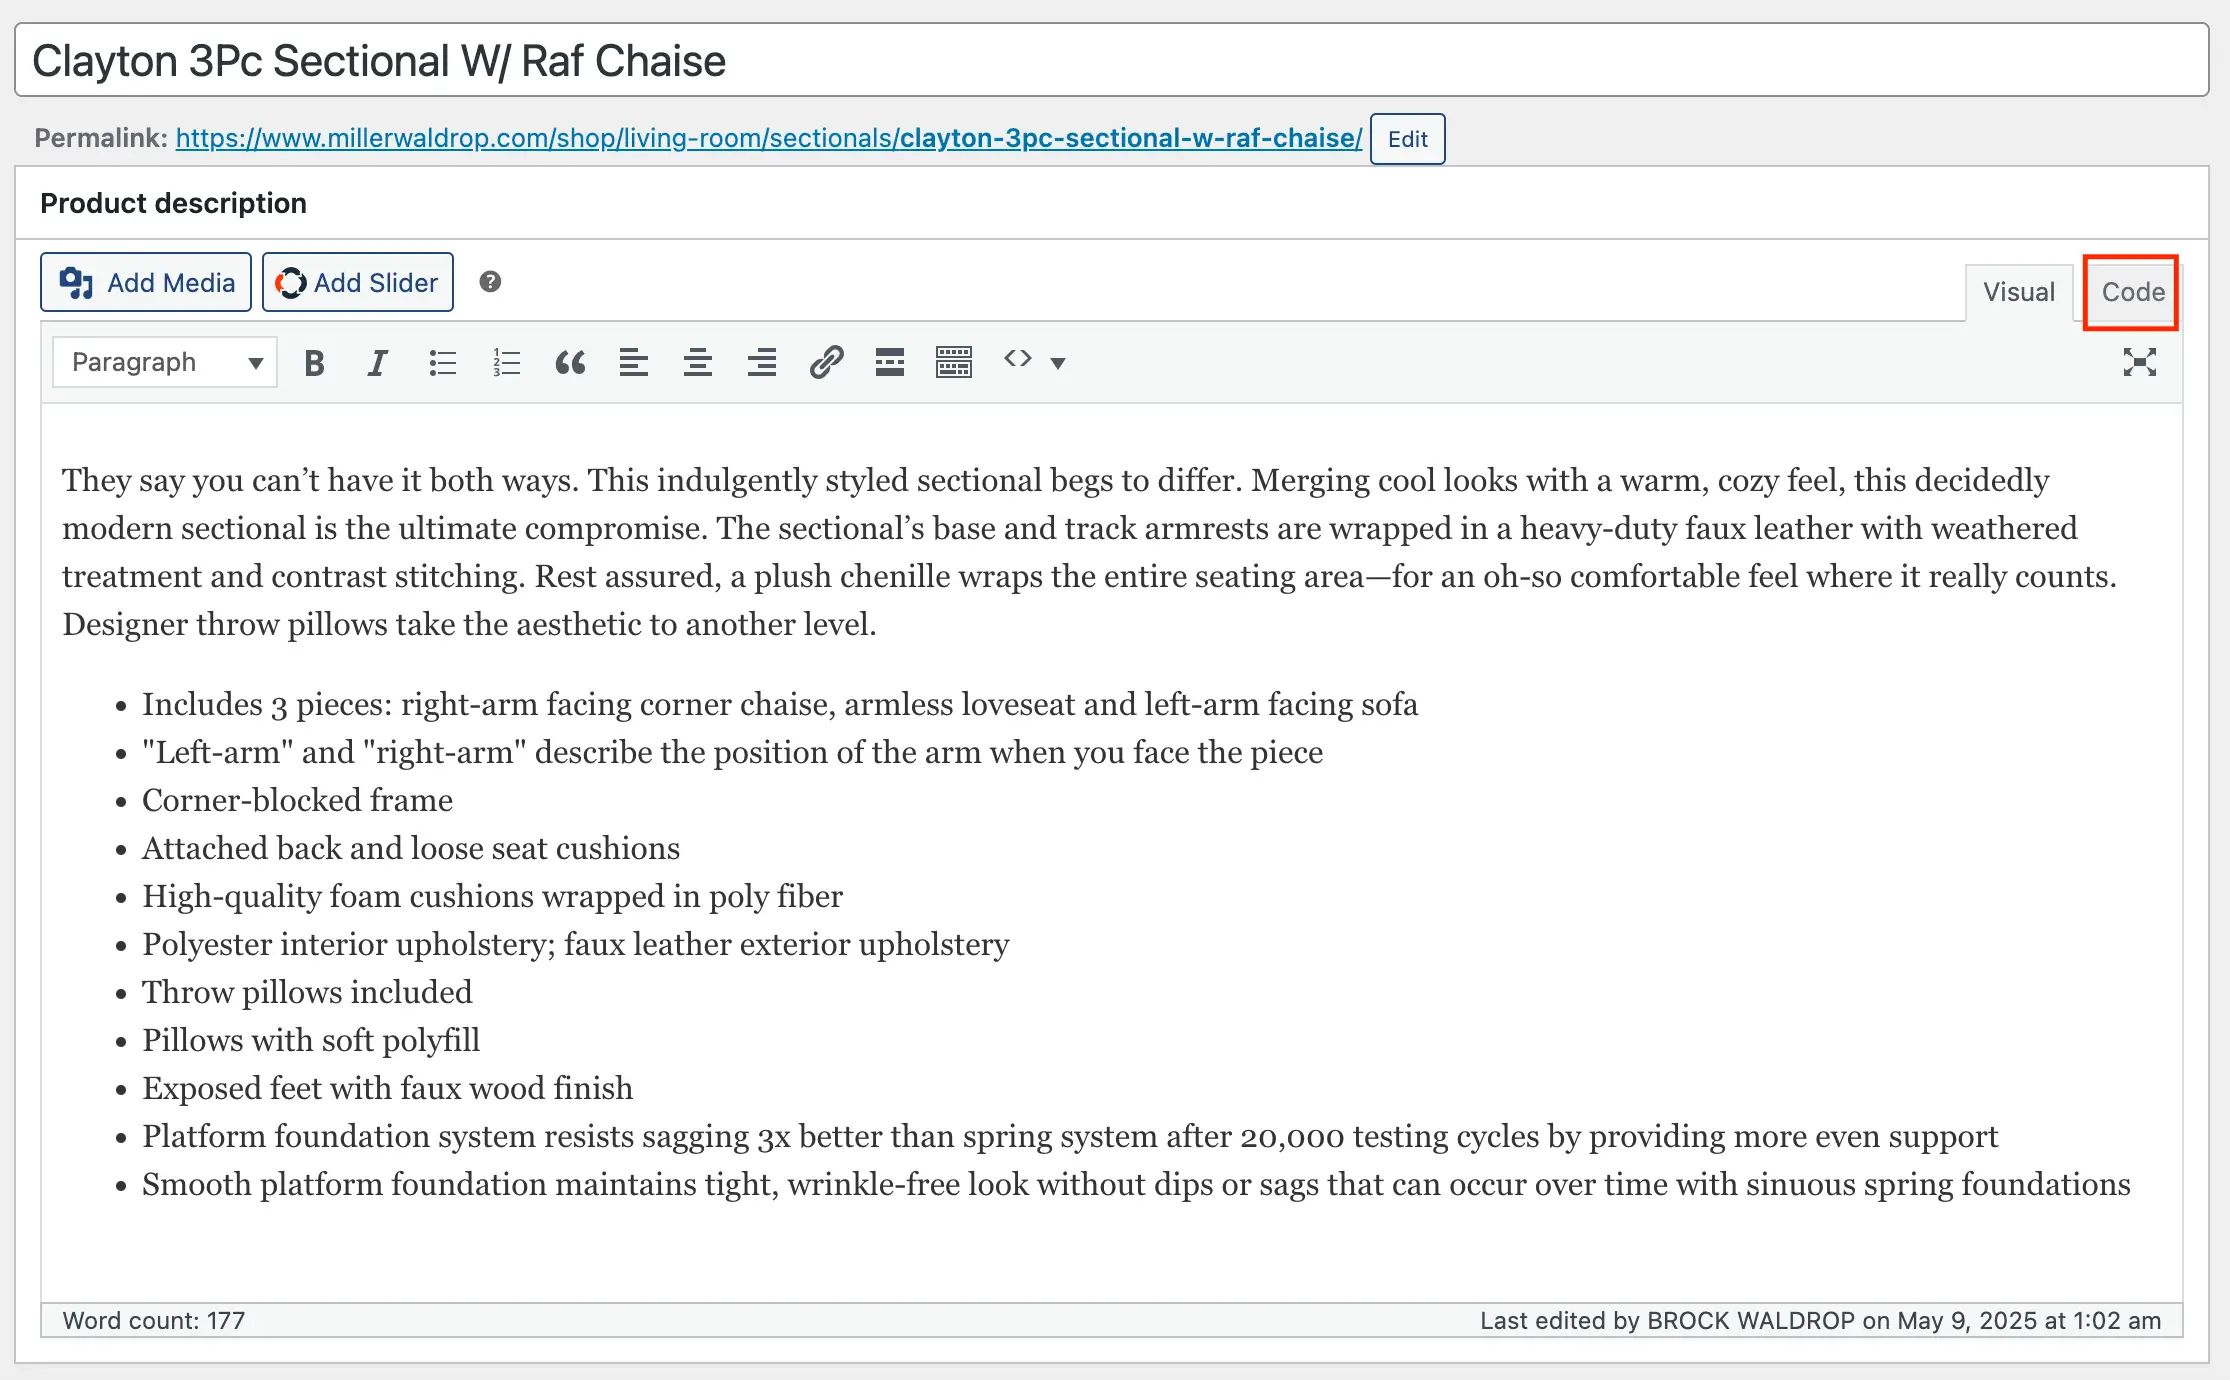This screenshot has width=2230, height=1380.
Task: Click the product title input field
Action: coord(1110,61)
